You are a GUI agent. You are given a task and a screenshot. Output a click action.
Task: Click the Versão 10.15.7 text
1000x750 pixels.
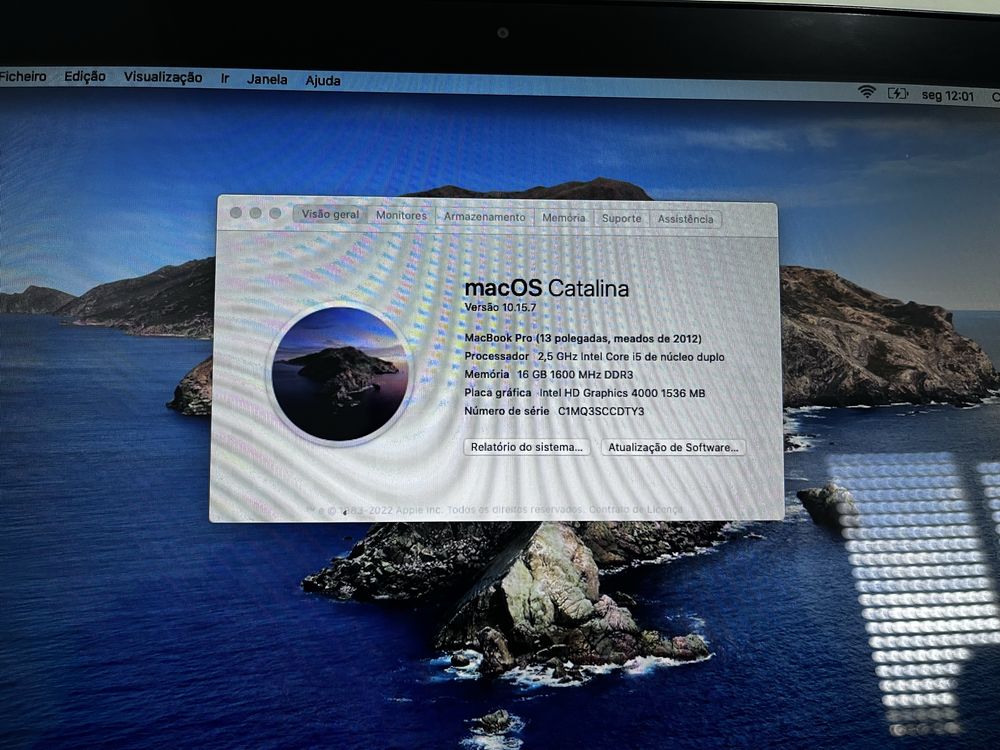tap(500, 307)
